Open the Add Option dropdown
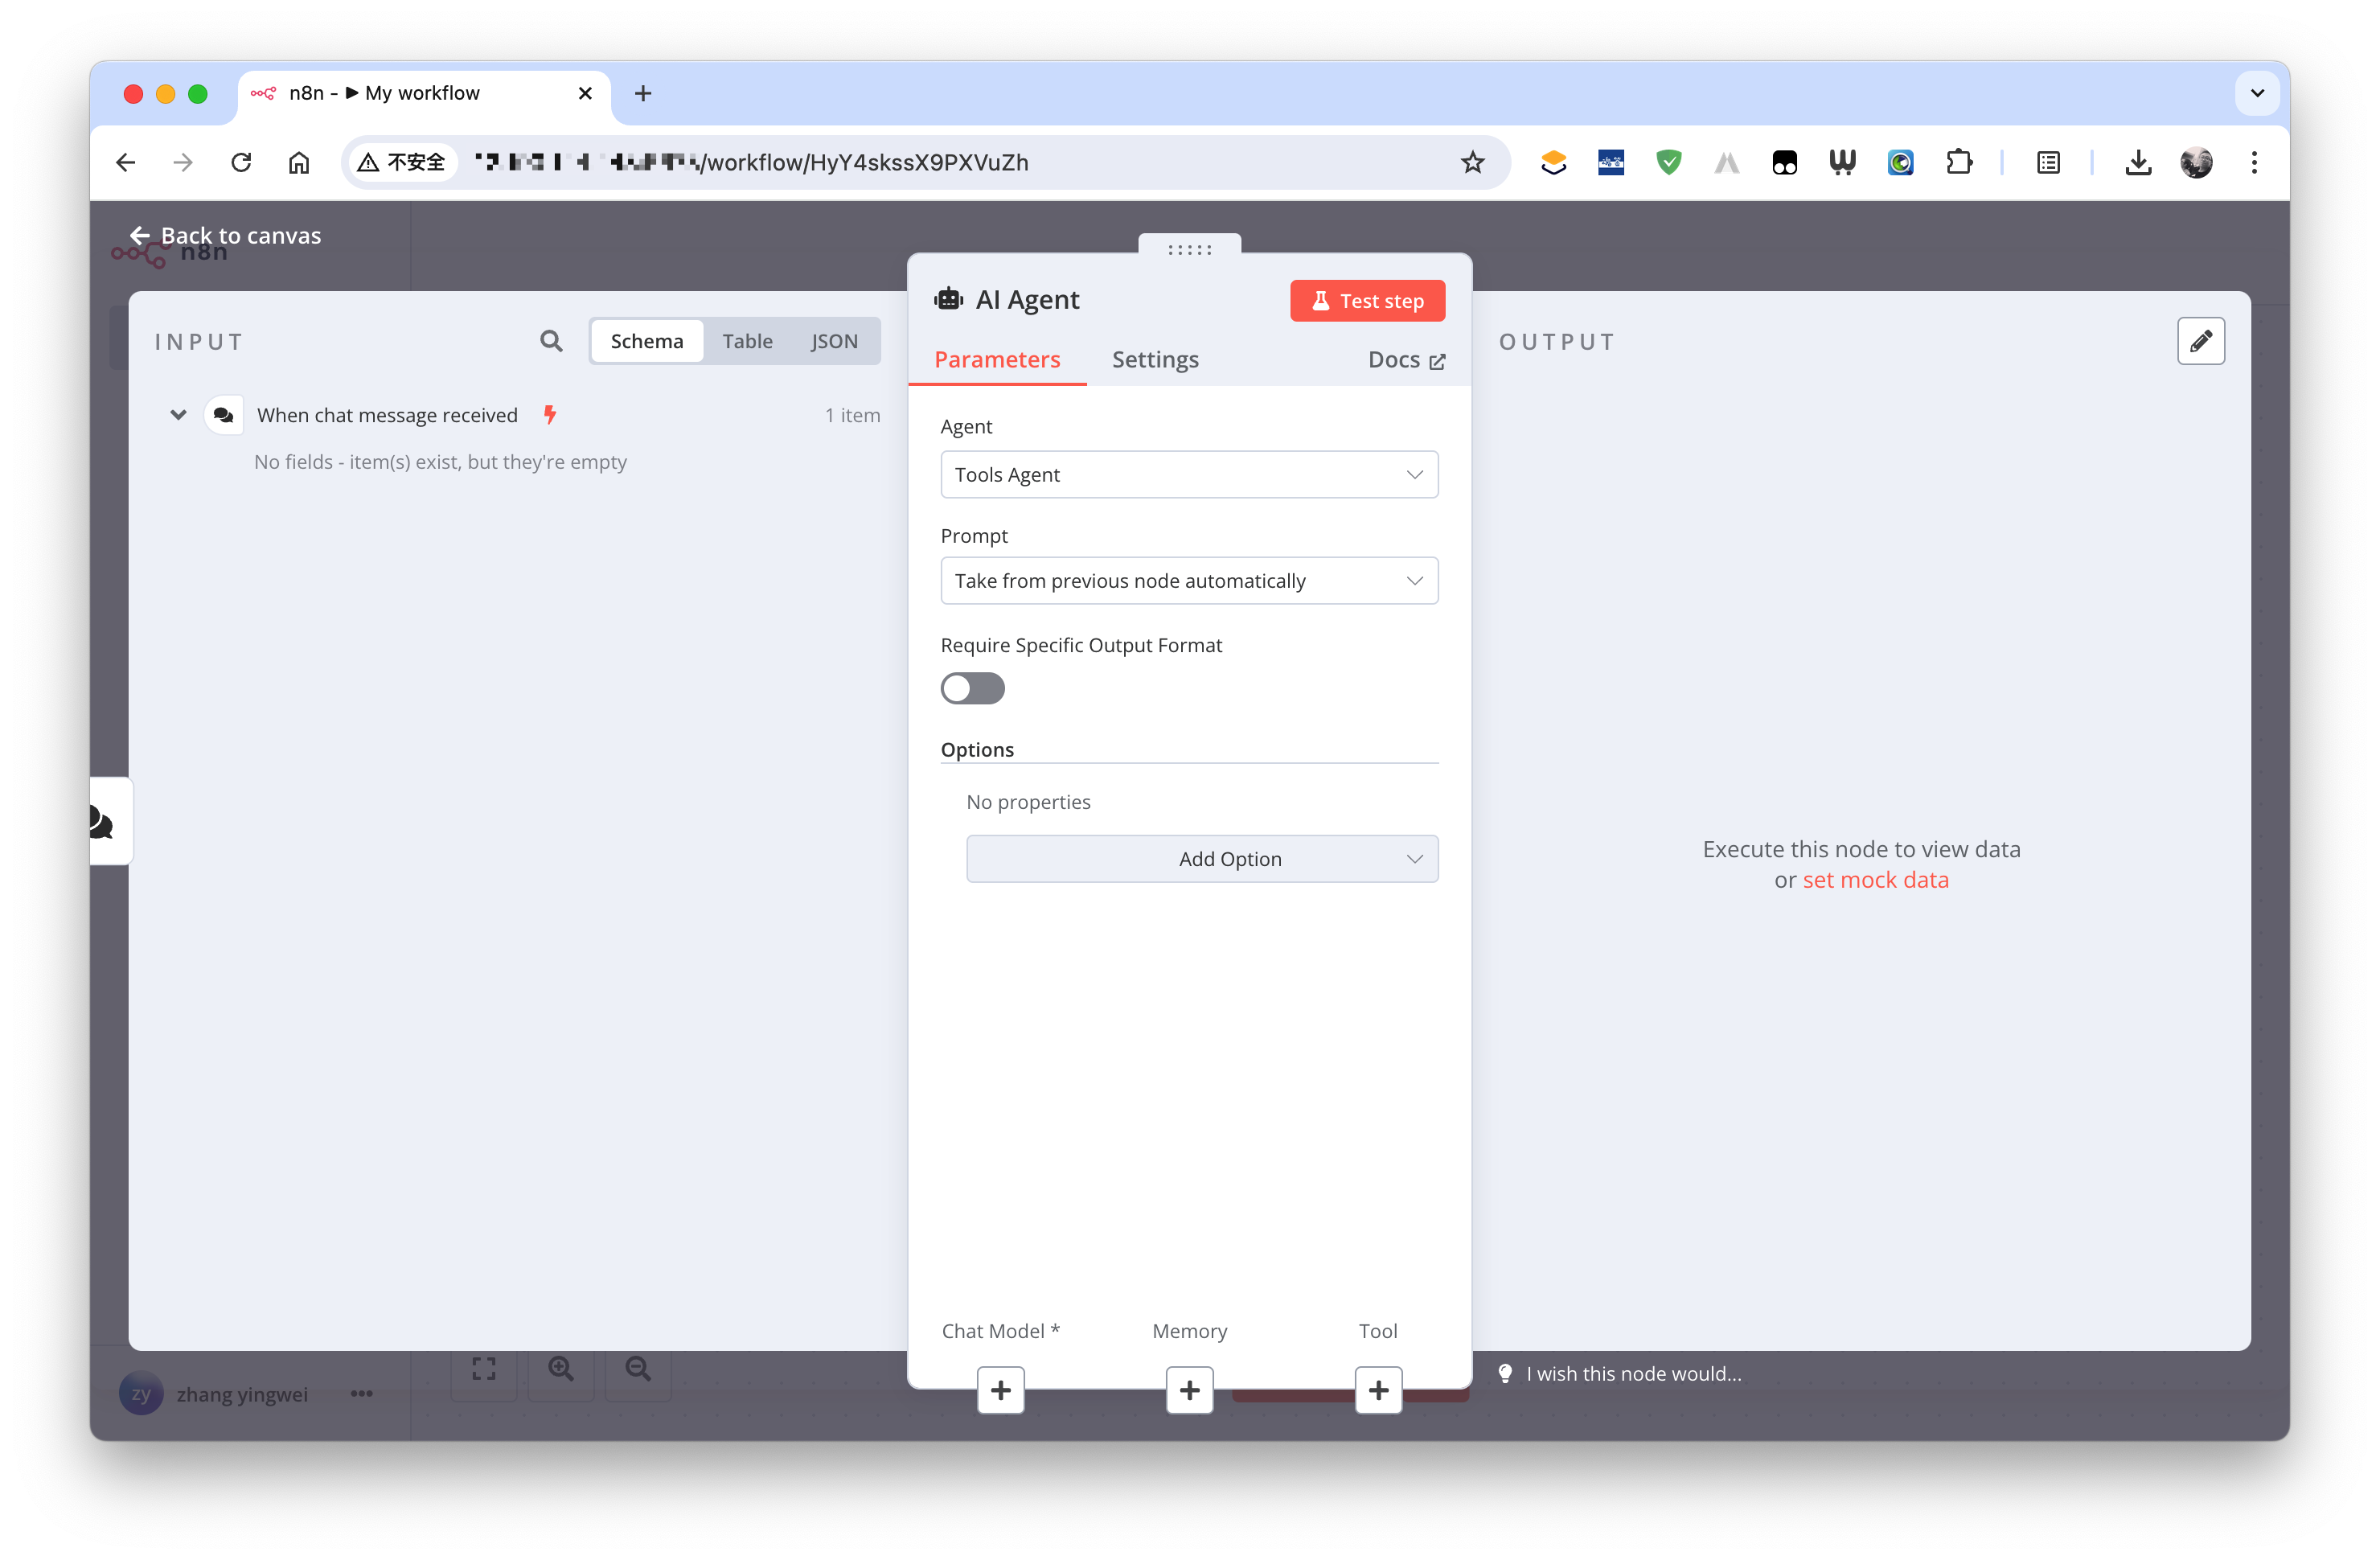The width and height of the screenshot is (2380, 1560). 1202,859
